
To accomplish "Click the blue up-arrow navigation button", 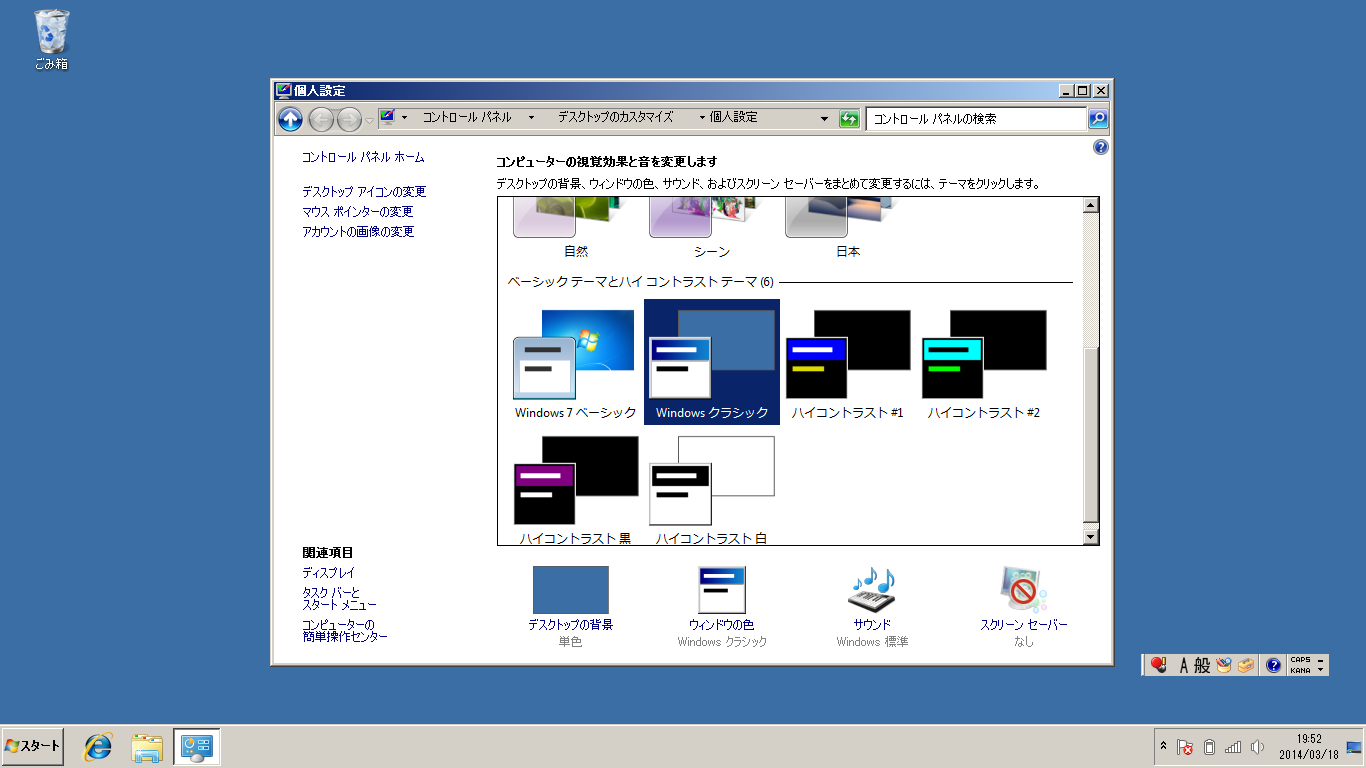I will [x=290, y=119].
